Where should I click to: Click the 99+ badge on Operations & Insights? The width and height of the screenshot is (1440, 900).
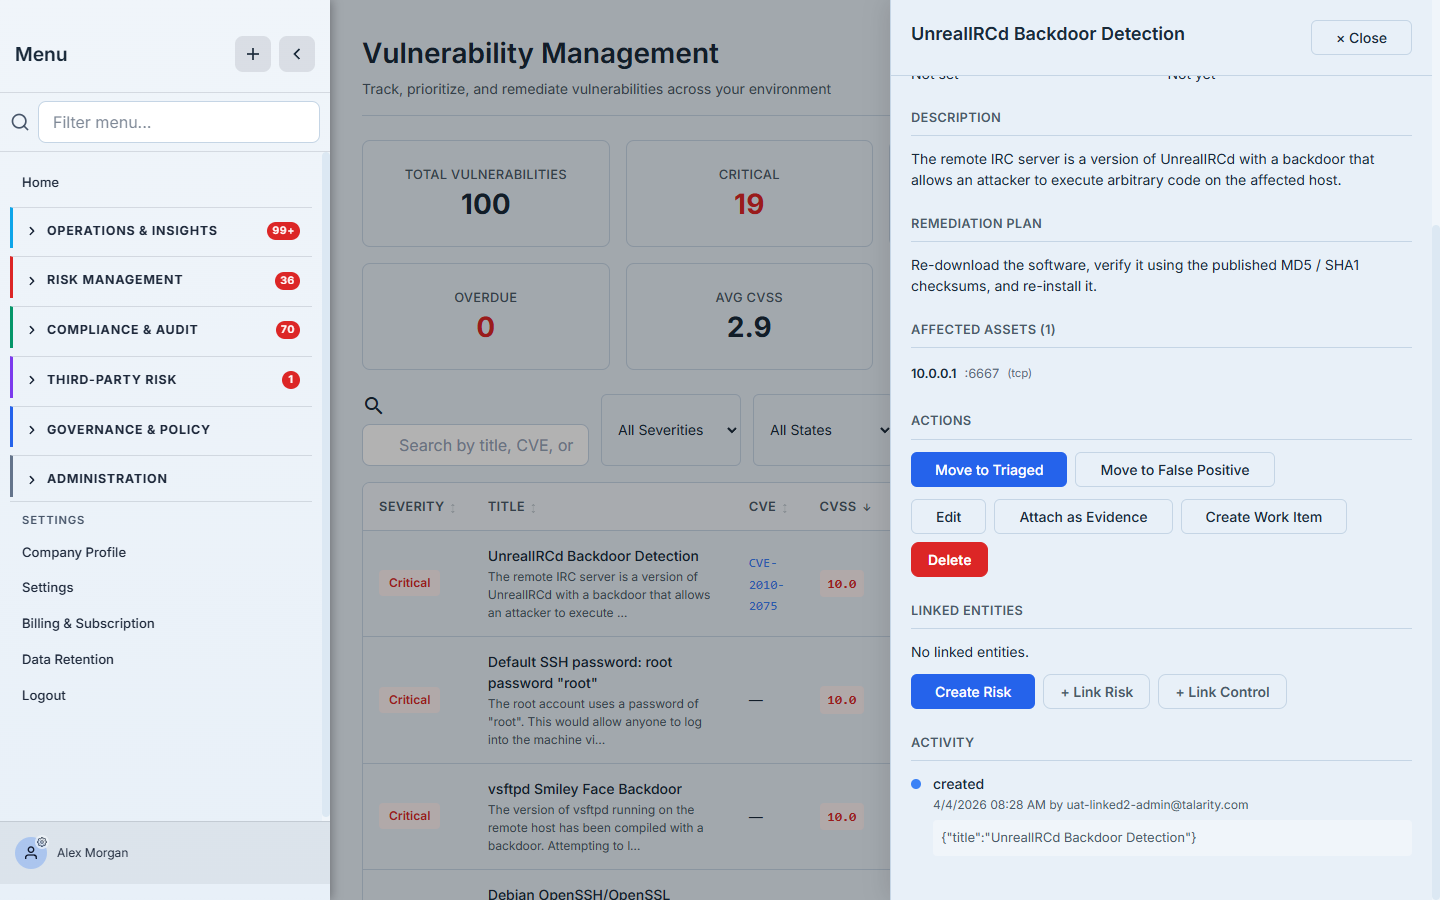(x=283, y=231)
